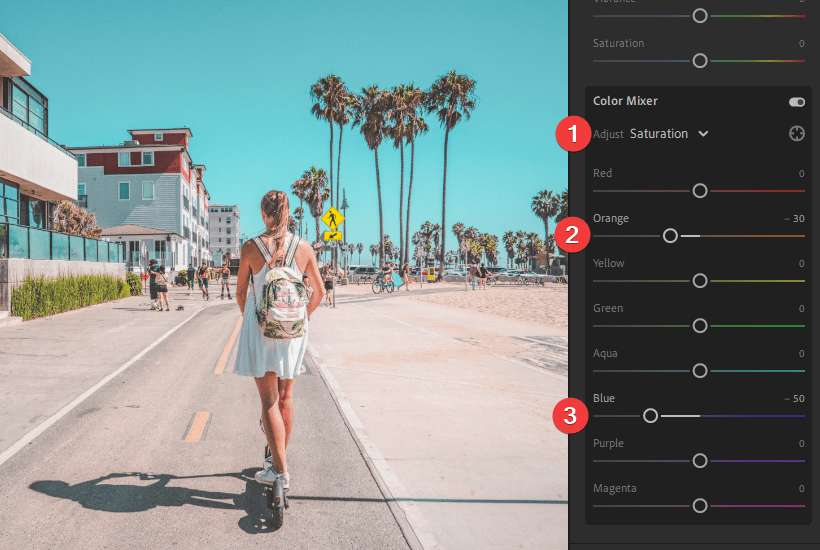Click the Orange slider label
Viewport: 820px width, 550px height.
tap(611, 219)
